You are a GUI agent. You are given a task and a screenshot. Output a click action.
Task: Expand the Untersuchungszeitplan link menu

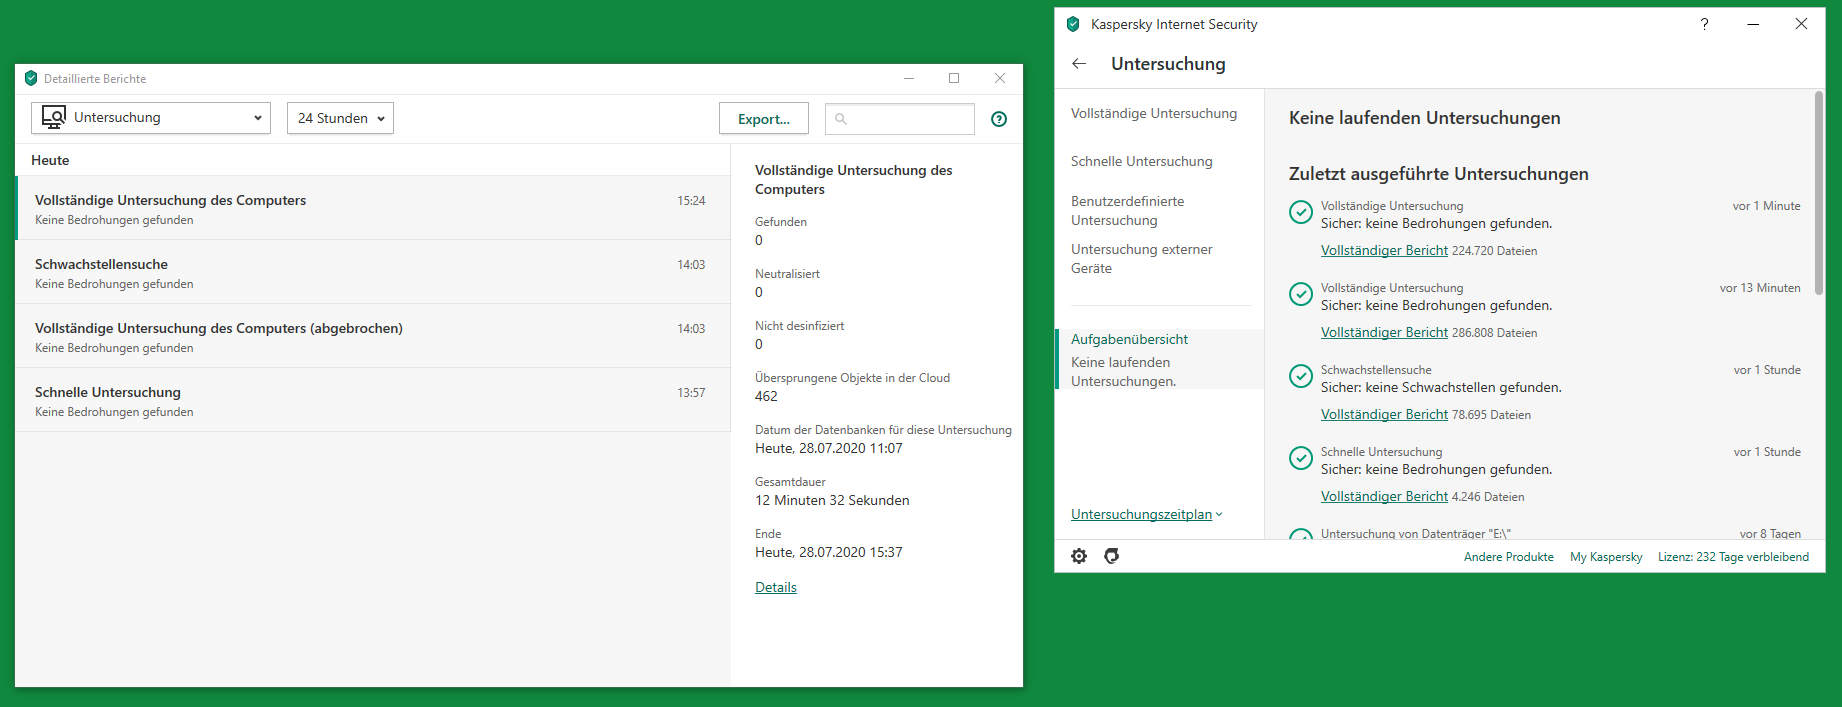click(1146, 514)
